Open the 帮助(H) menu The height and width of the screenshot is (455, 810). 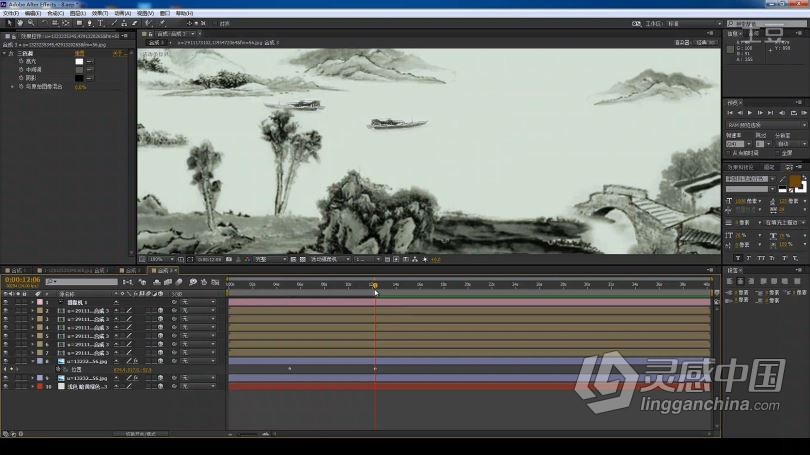[x=184, y=13]
